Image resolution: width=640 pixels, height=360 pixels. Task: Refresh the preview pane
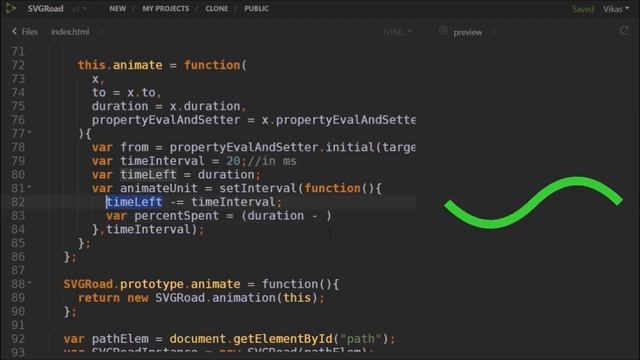(x=624, y=31)
